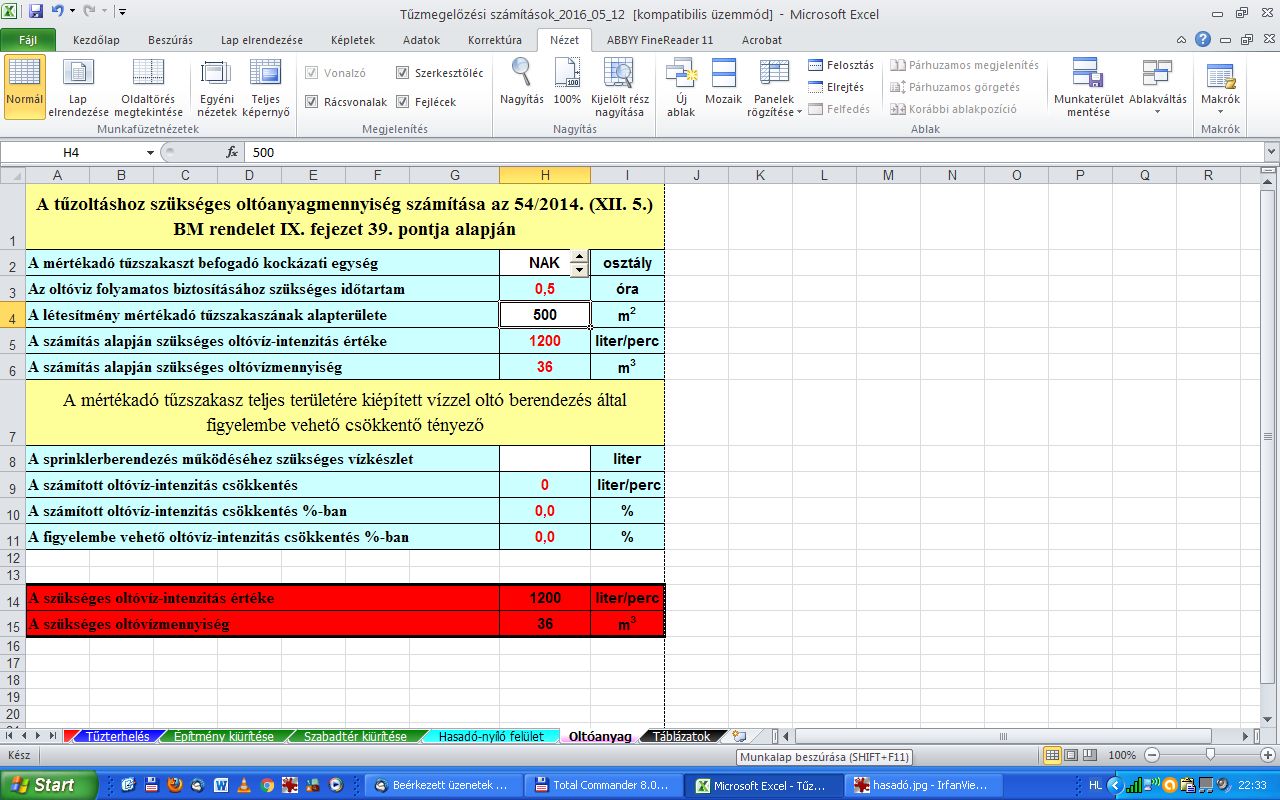Click the formula bar input showing 500
The height and width of the screenshot is (800, 1280).
(755, 153)
